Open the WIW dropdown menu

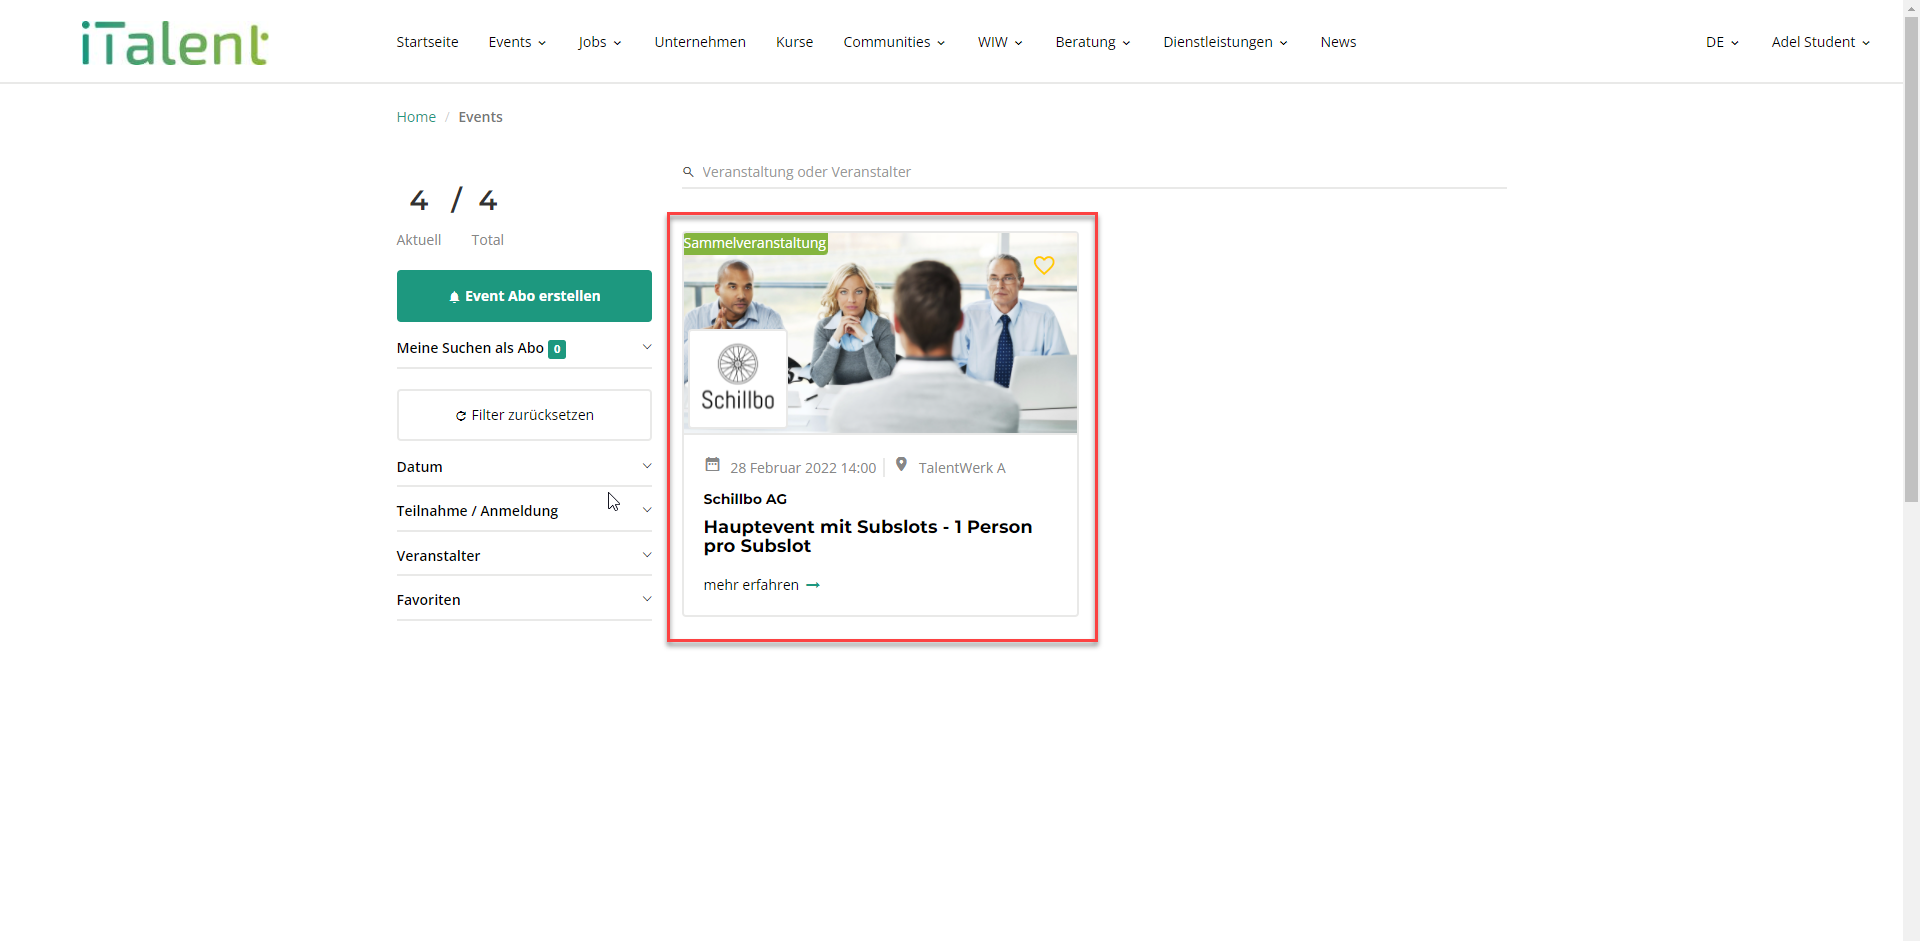click(x=1000, y=42)
